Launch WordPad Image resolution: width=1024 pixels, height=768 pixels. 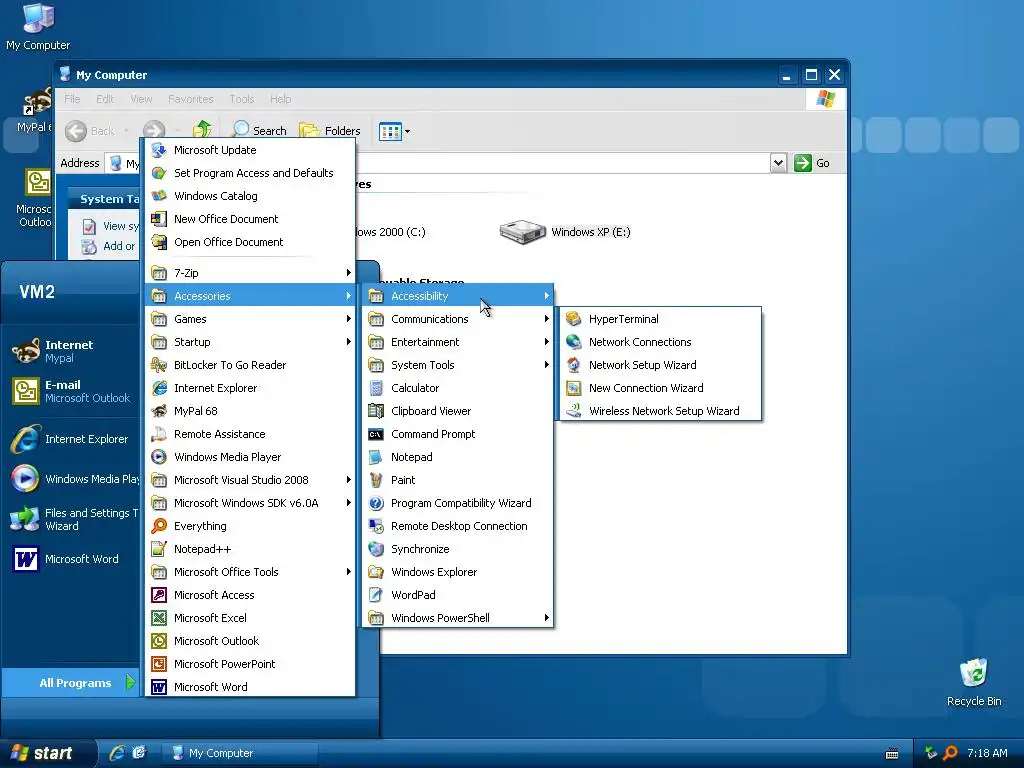tap(458, 595)
